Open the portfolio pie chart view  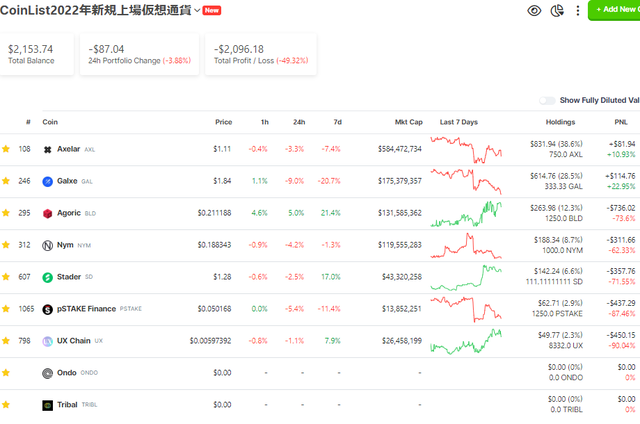pyautogui.click(x=557, y=10)
